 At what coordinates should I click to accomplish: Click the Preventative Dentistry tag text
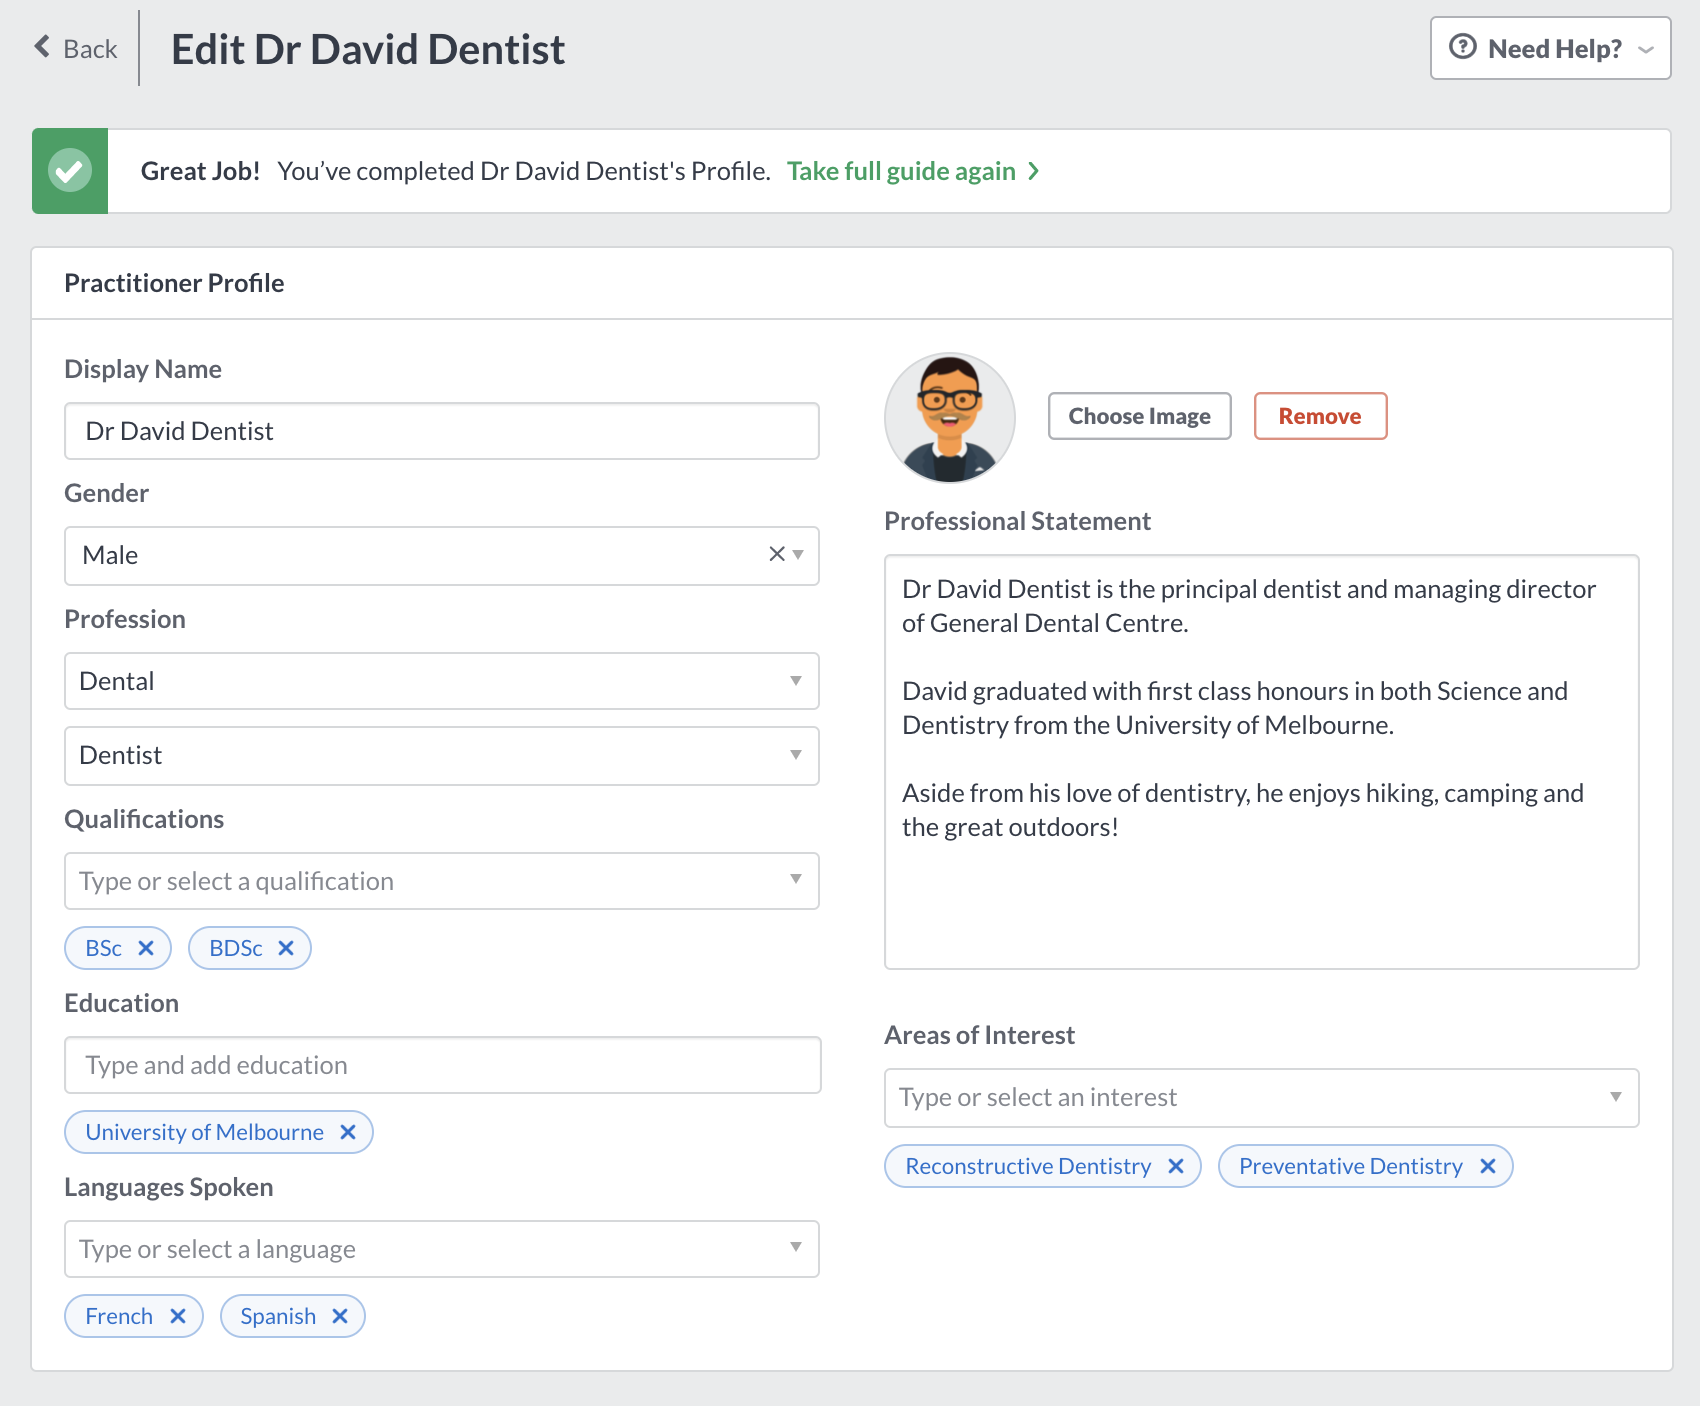click(1351, 1166)
